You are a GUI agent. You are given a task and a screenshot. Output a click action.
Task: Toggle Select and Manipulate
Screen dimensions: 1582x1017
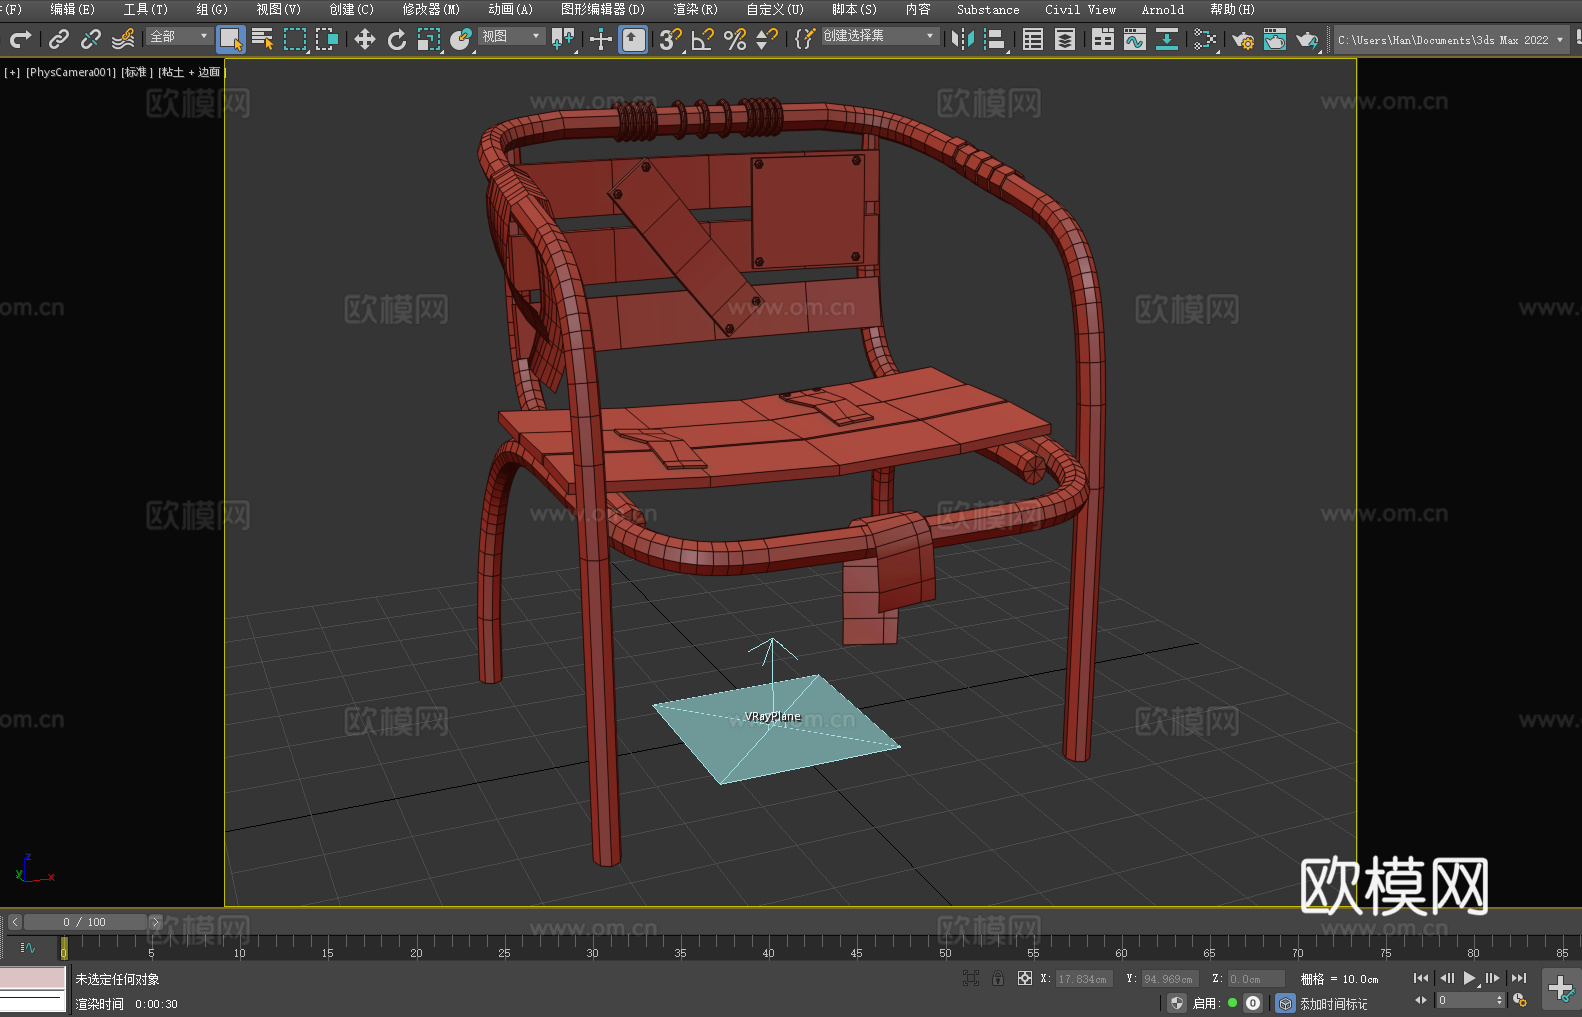(601, 39)
